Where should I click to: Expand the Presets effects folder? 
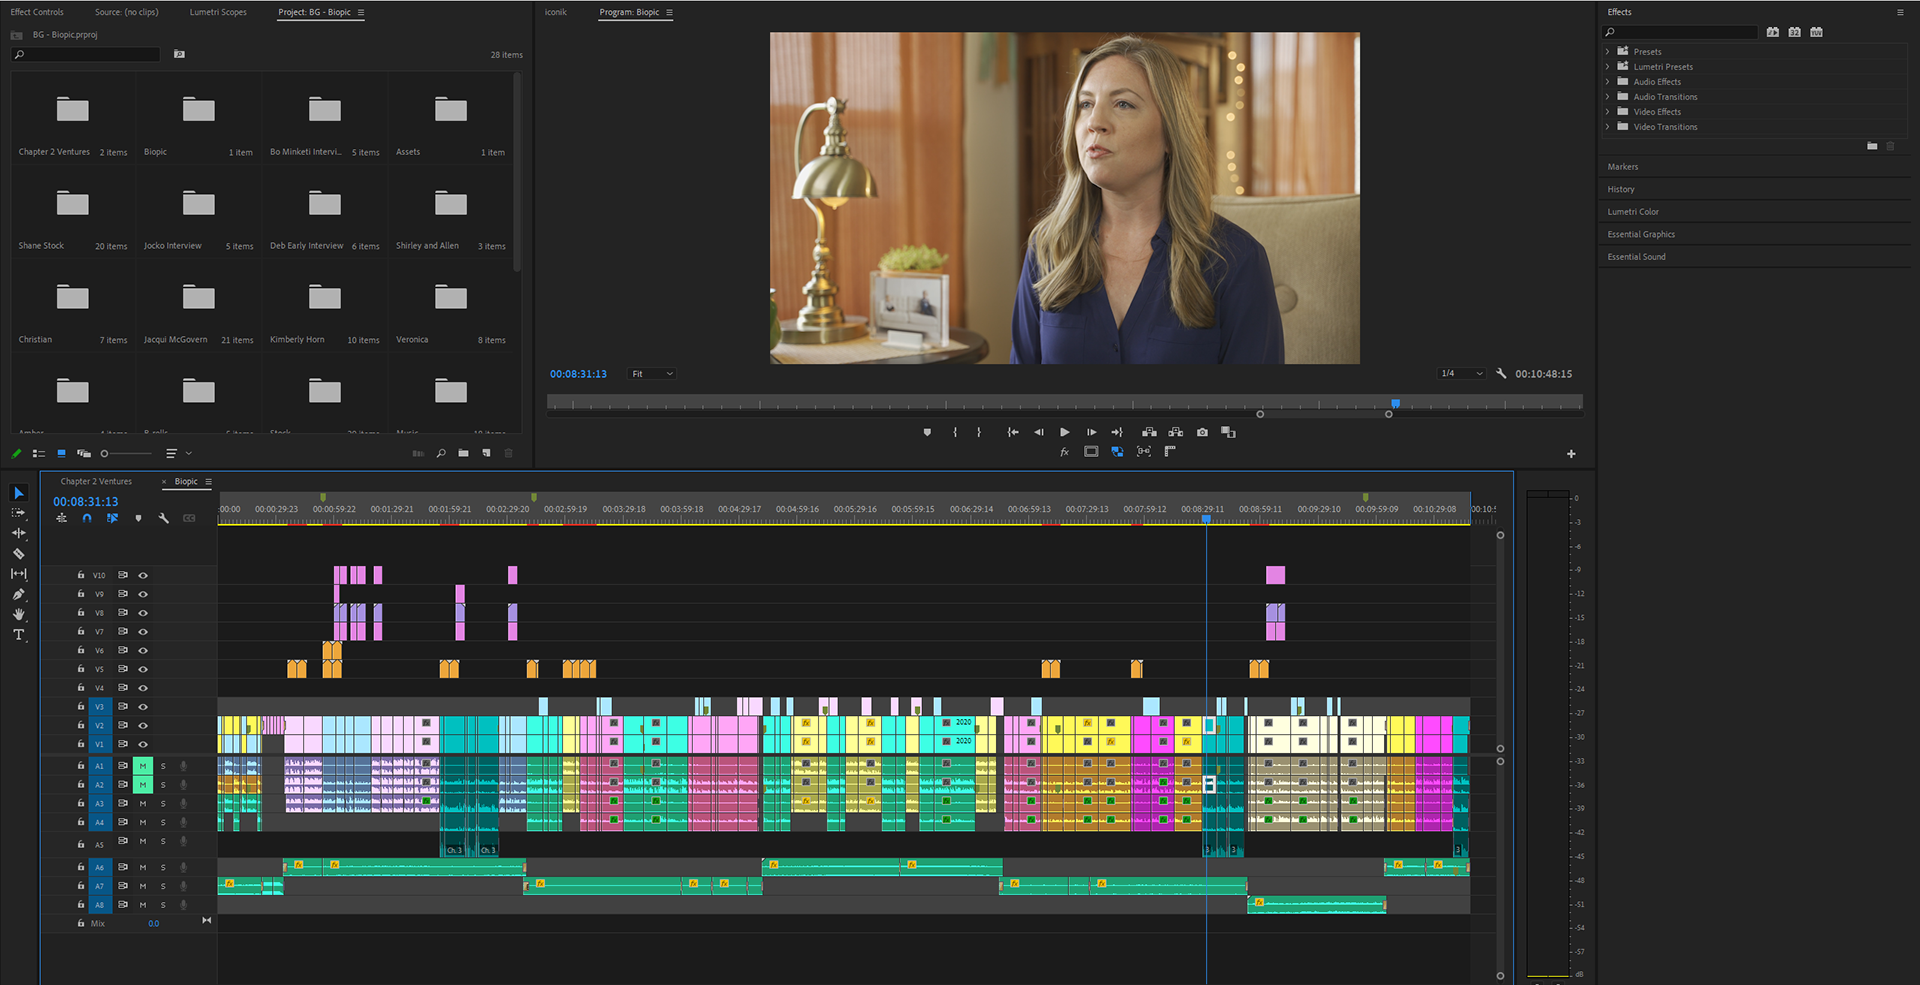click(x=1608, y=51)
